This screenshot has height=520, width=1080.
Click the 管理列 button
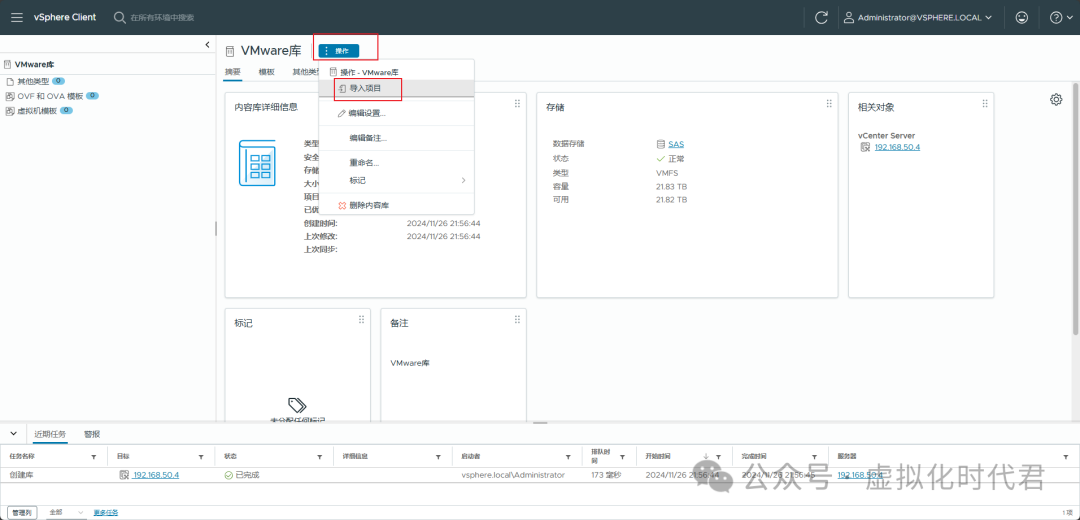pyautogui.click(x=23, y=512)
